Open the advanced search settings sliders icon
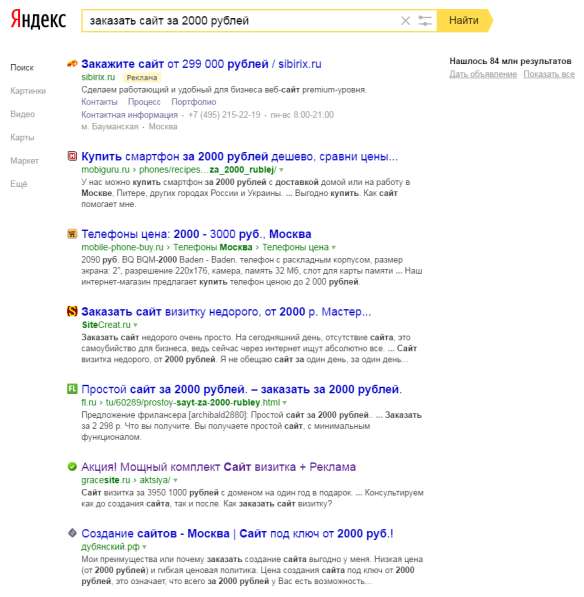 pos(425,21)
